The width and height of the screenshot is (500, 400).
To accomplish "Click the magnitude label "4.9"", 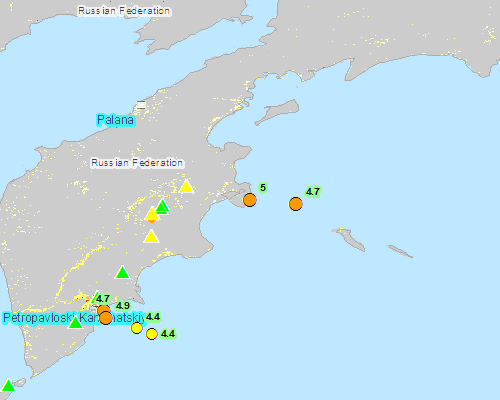I will click(x=123, y=306).
